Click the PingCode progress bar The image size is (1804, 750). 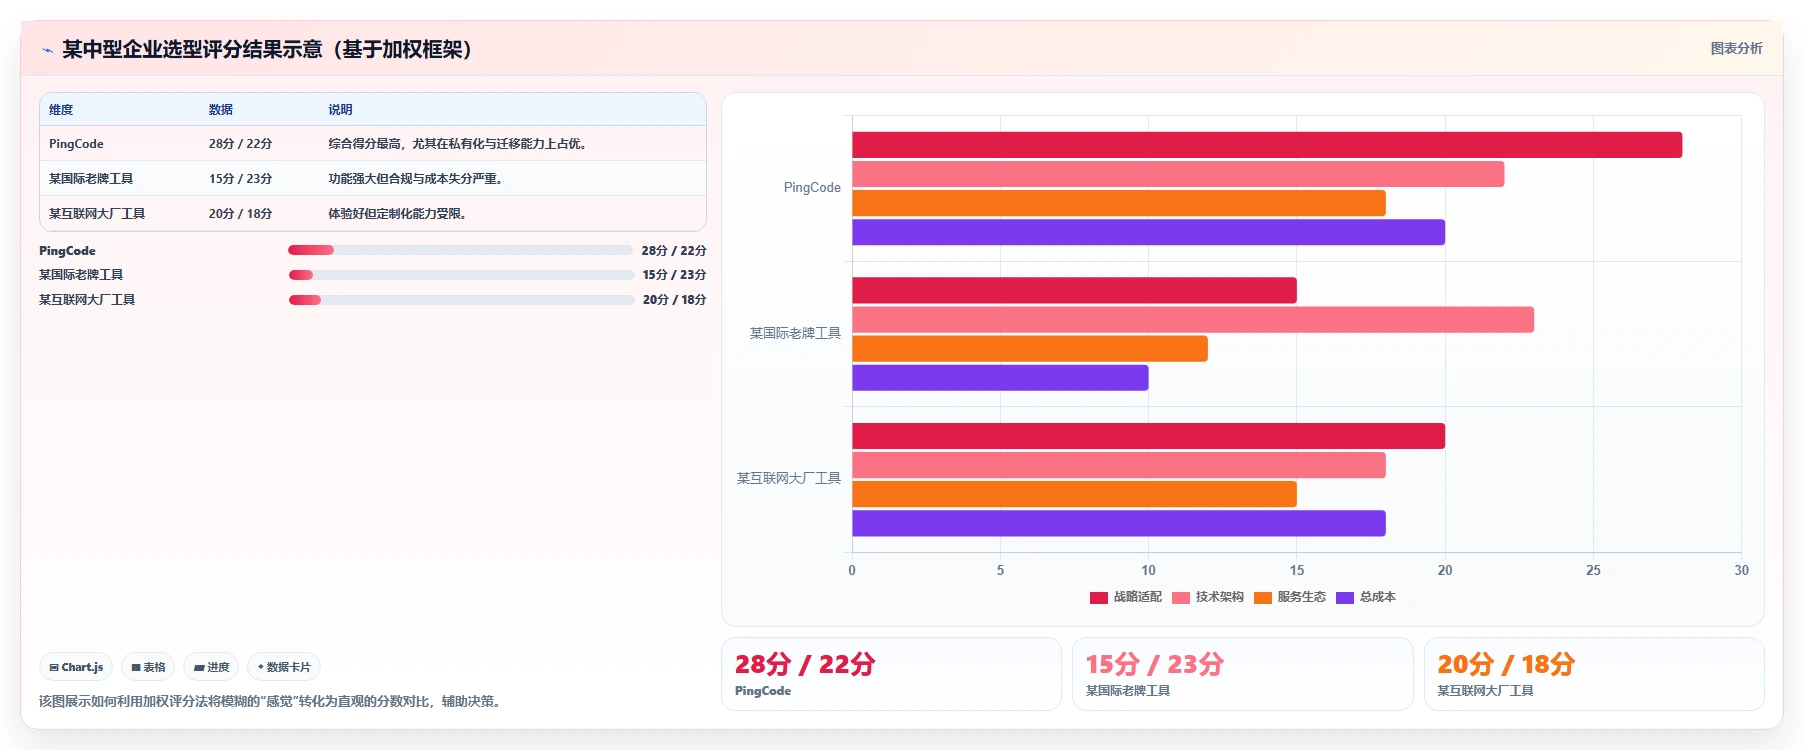[x=460, y=250]
